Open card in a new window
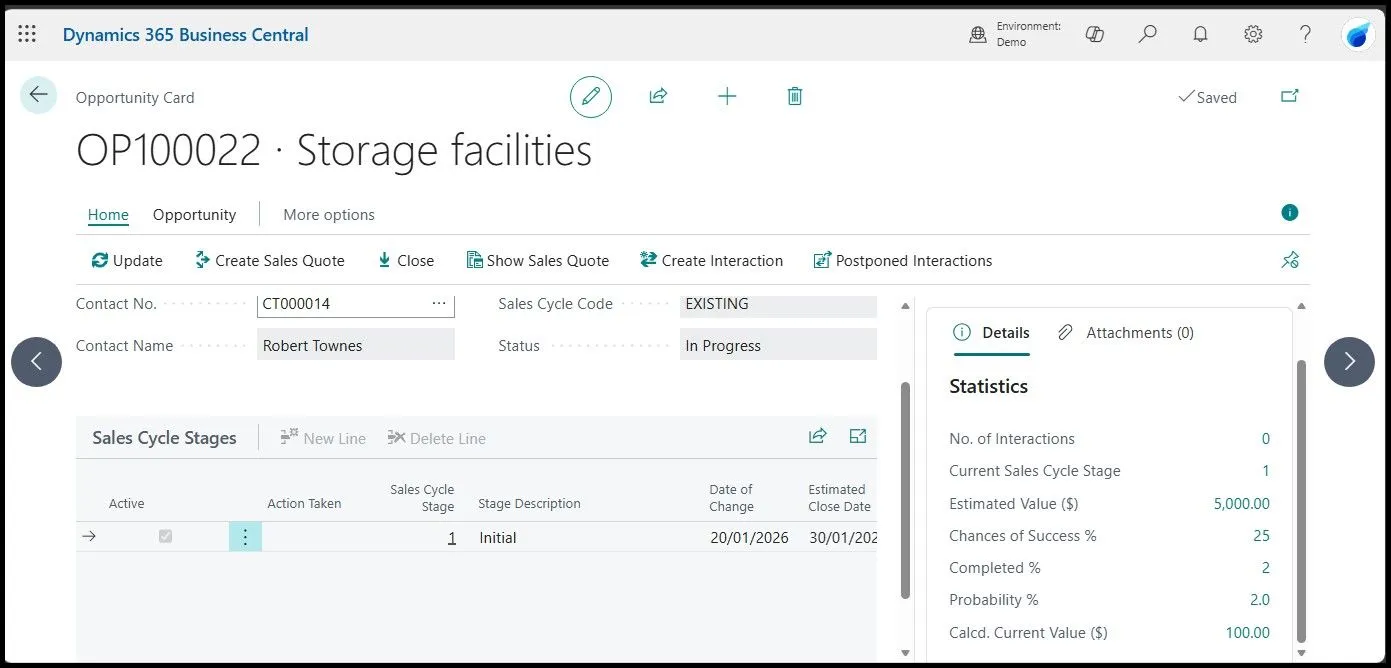The height and width of the screenshot is (668, 1391). click(1290, 96)
